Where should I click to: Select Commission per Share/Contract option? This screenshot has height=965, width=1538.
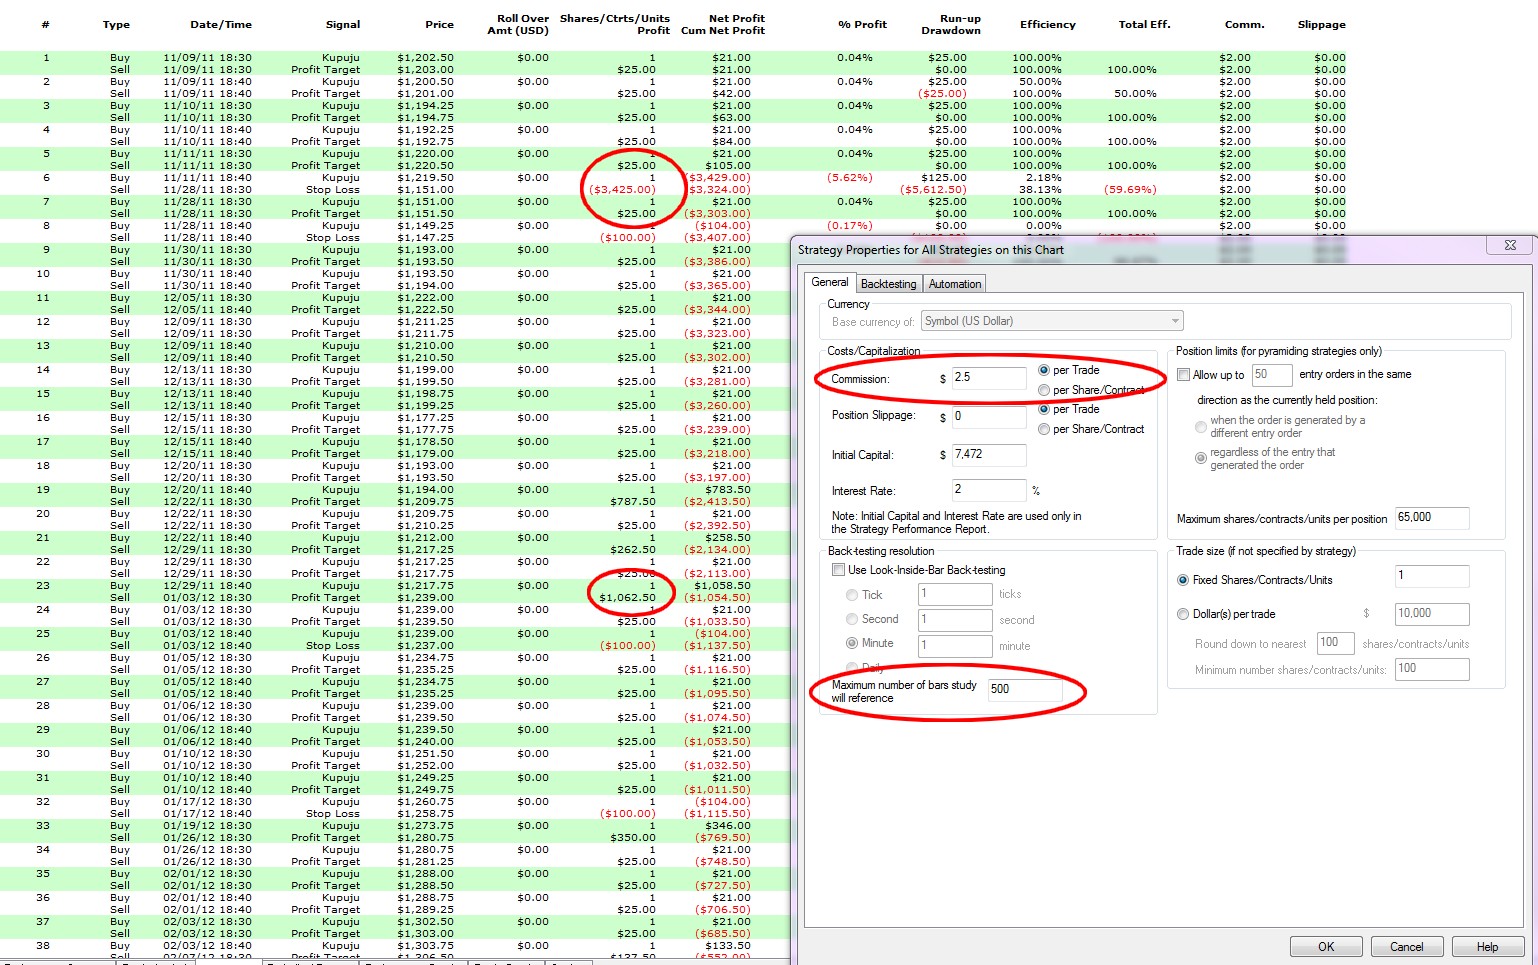tap(1044, 390)
